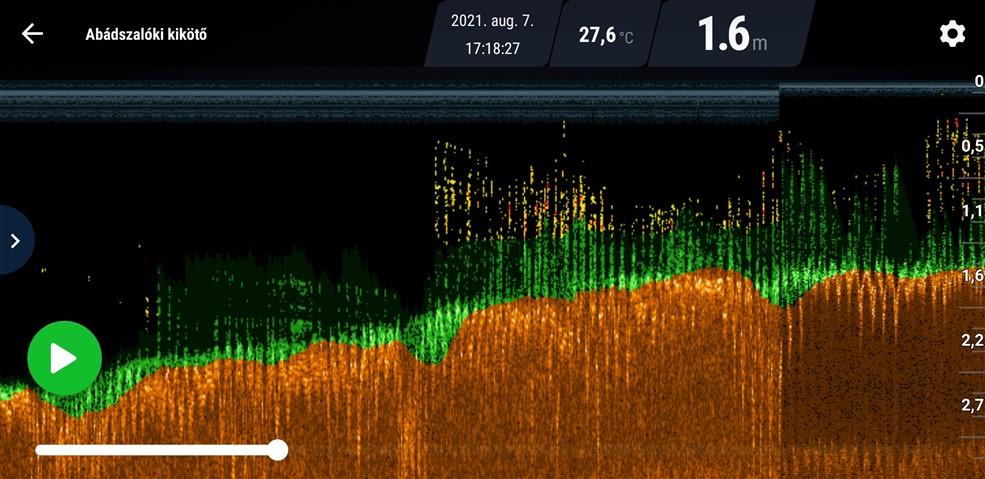Click the 2,2 depth scale label
This screenshot has height=479, width=985.
tap(972, 340)
